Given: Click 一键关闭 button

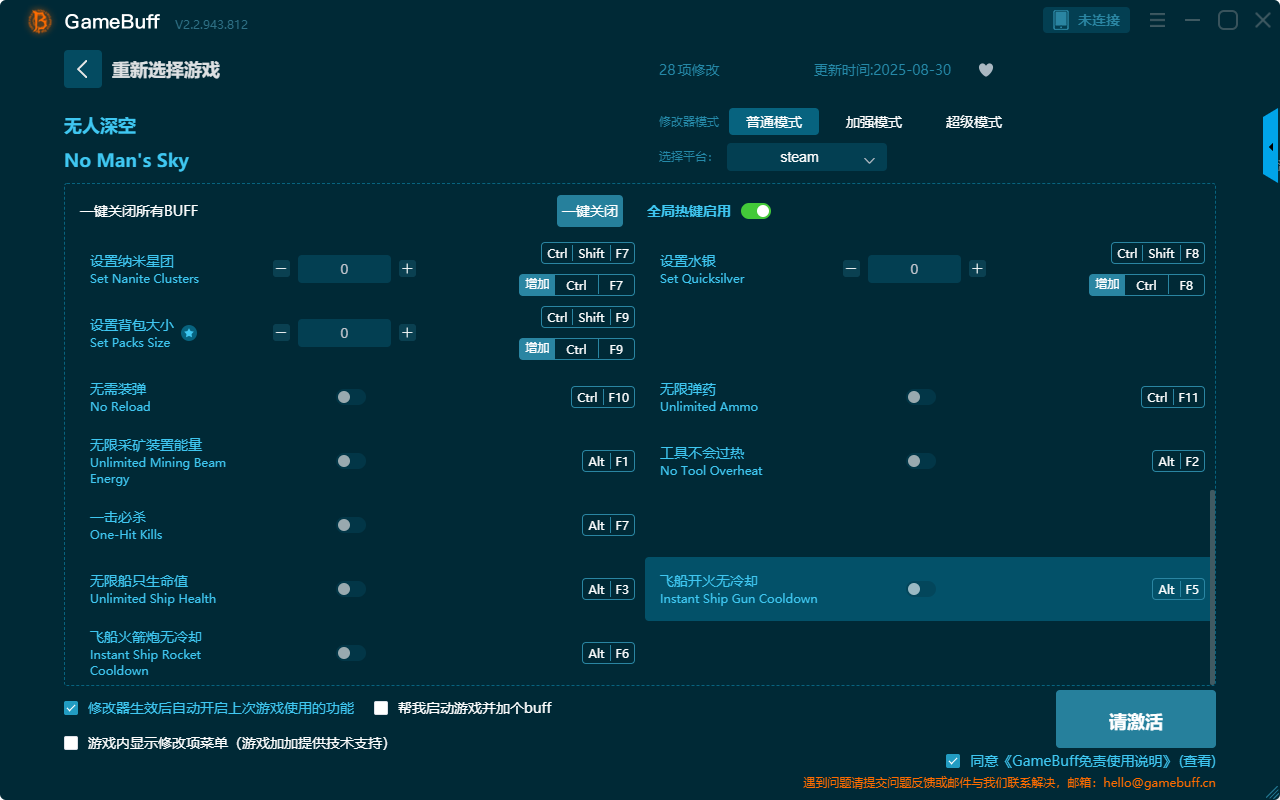Looking at the screenshot, I should click(x=590, y=211).
